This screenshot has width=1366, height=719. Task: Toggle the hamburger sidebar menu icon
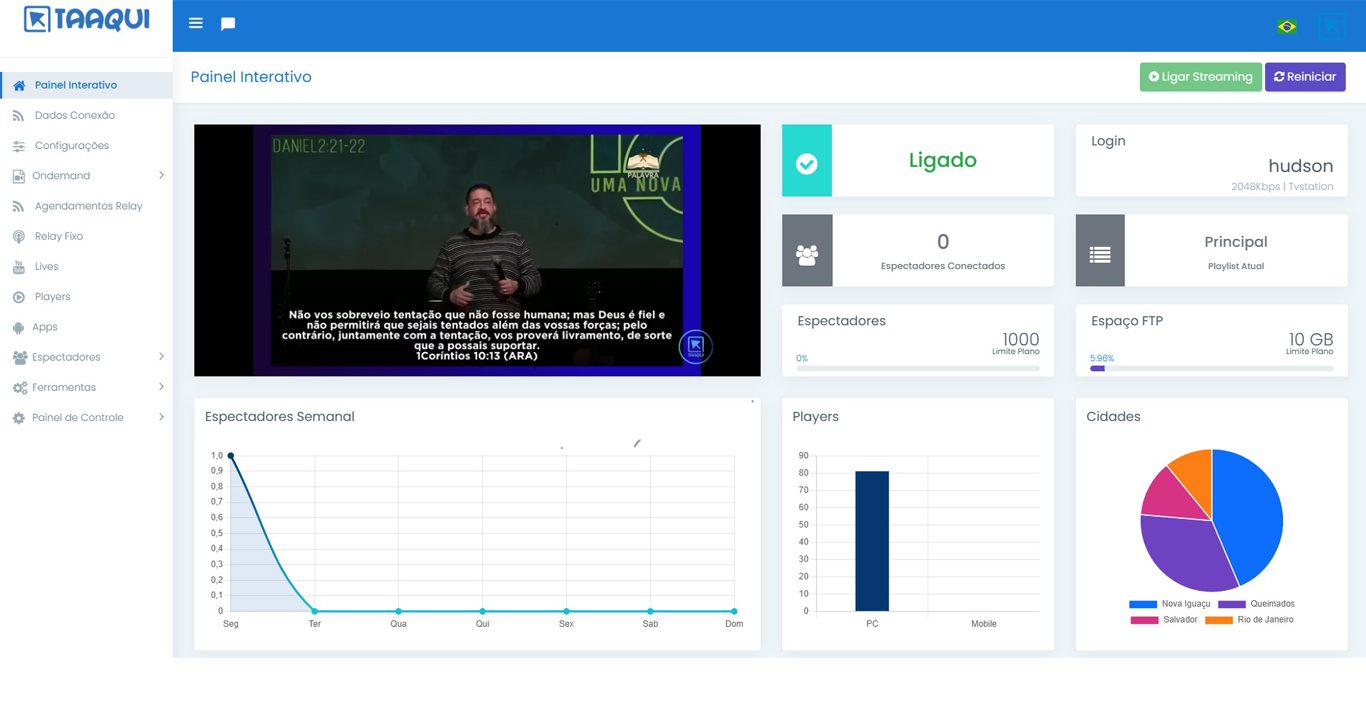[196, 23]
